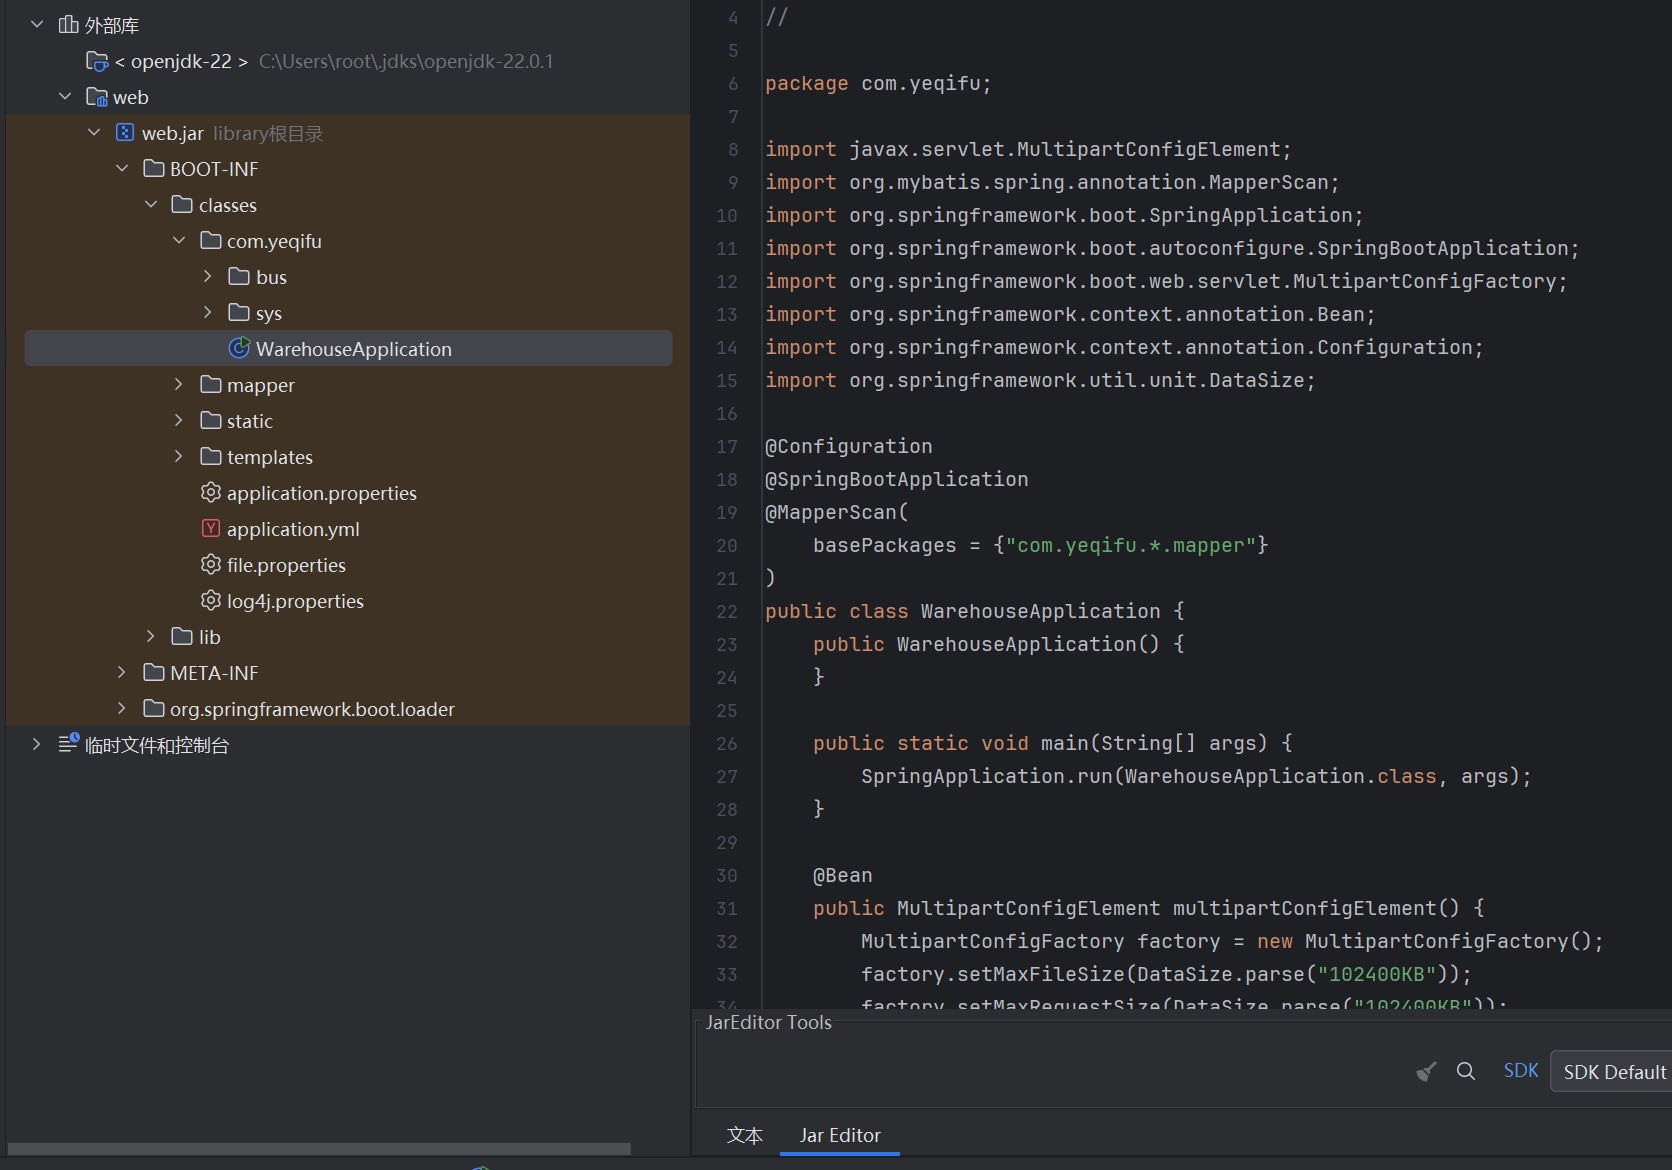This screenshot has width=1672, height=1170.
Task: Click the com.yeqifu folder icon
Action: point(211,240)
